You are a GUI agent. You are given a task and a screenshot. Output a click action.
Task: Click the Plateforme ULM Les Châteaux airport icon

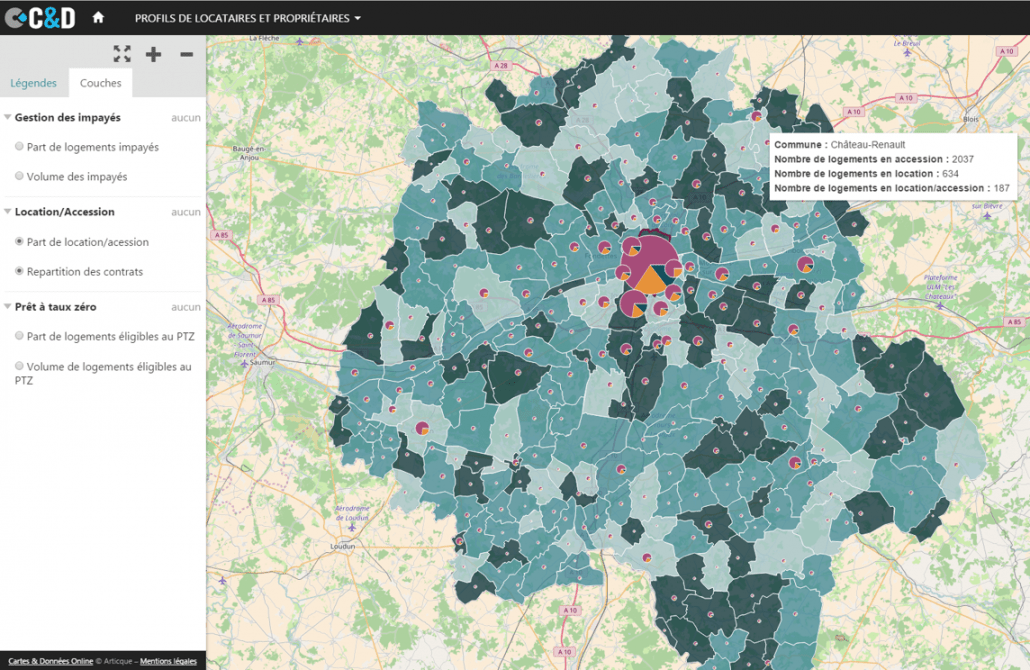pyautogui.click(x=940, y=305)
